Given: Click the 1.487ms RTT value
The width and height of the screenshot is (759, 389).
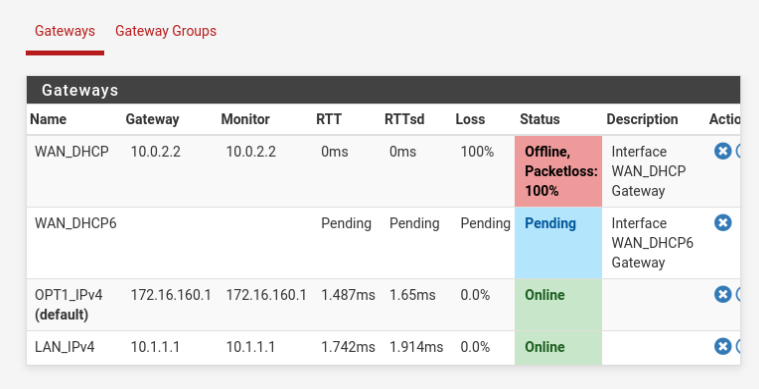Looking at the screenshot, I should click(x=348, y=295).
